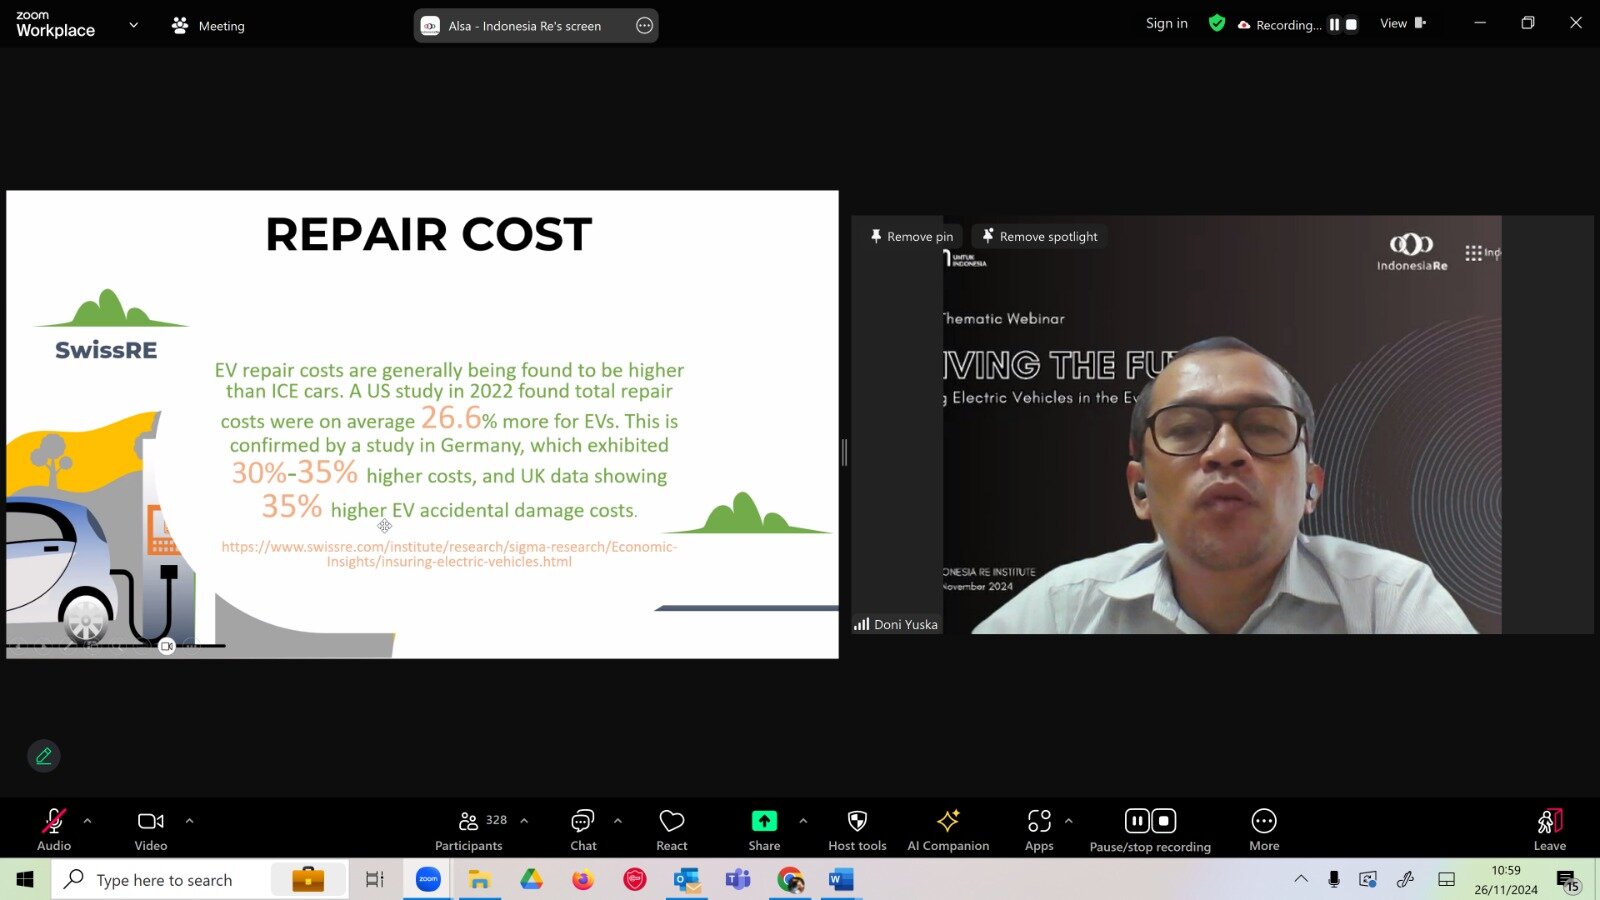Open Zoom from the taskbar
The width and height of the screenshot is (1600, 900).
[x=428, y=880]
